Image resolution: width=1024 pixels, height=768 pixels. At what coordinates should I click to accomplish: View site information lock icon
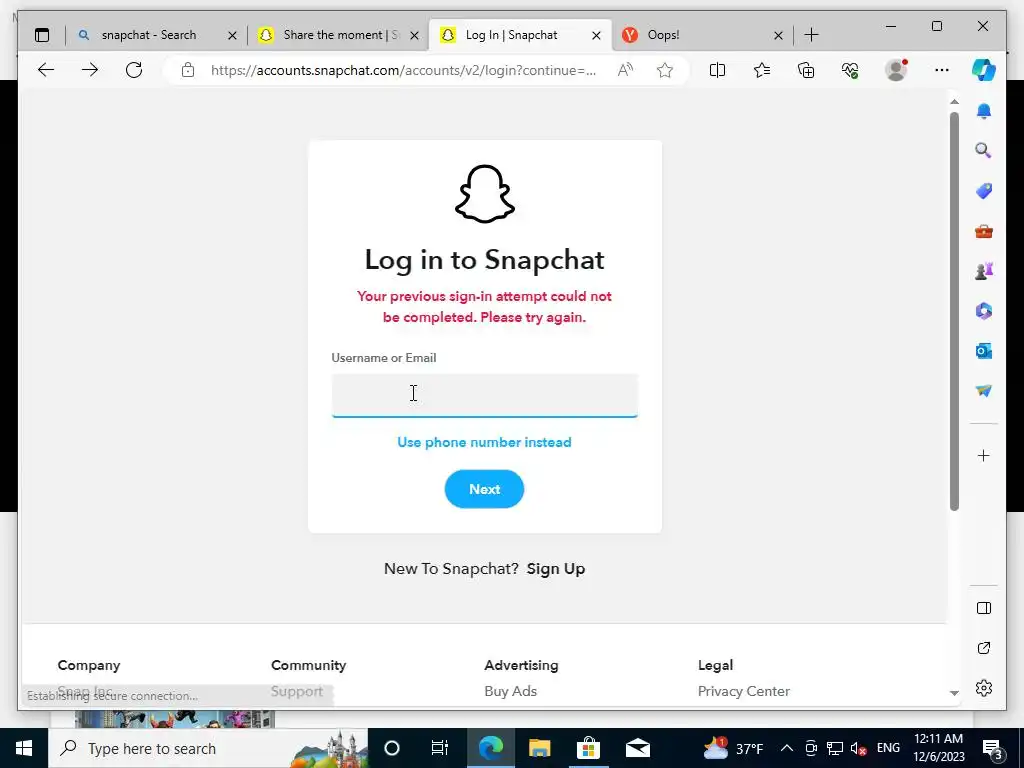(187, 70)
